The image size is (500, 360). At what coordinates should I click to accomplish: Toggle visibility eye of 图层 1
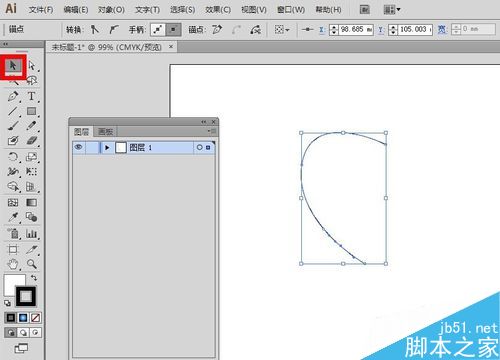coord(79,147)
